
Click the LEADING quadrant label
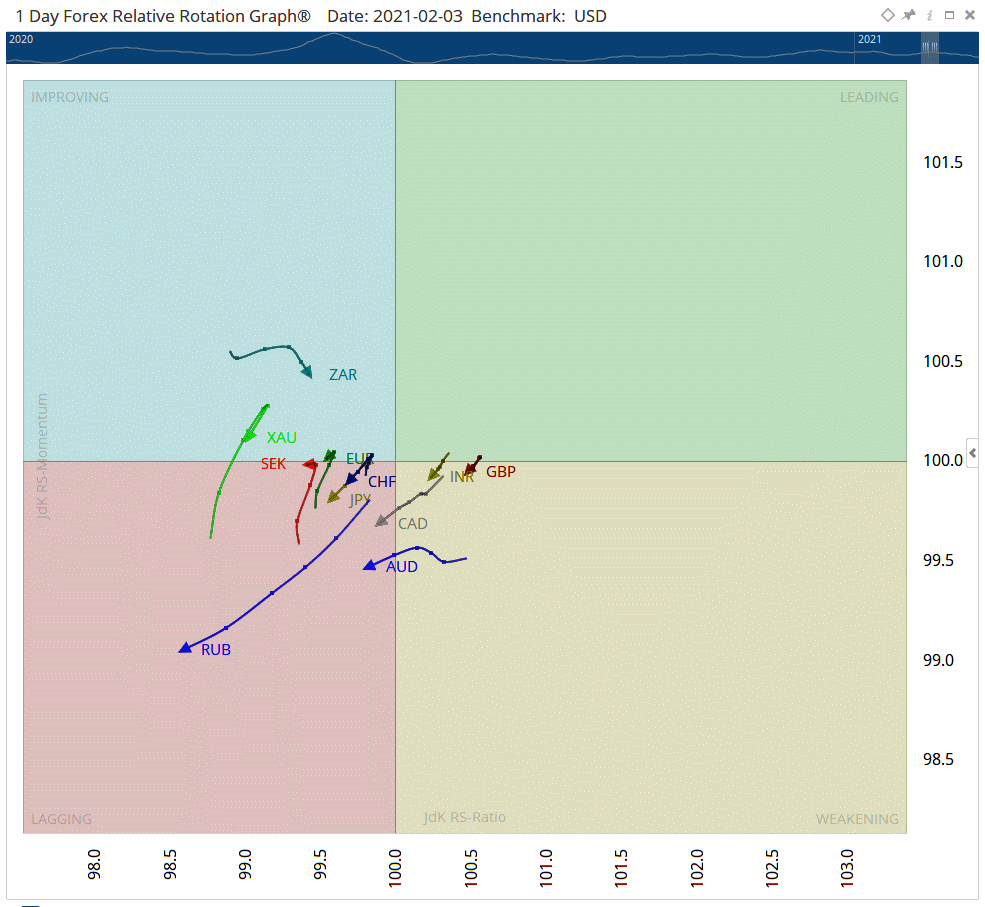[869, 97]
